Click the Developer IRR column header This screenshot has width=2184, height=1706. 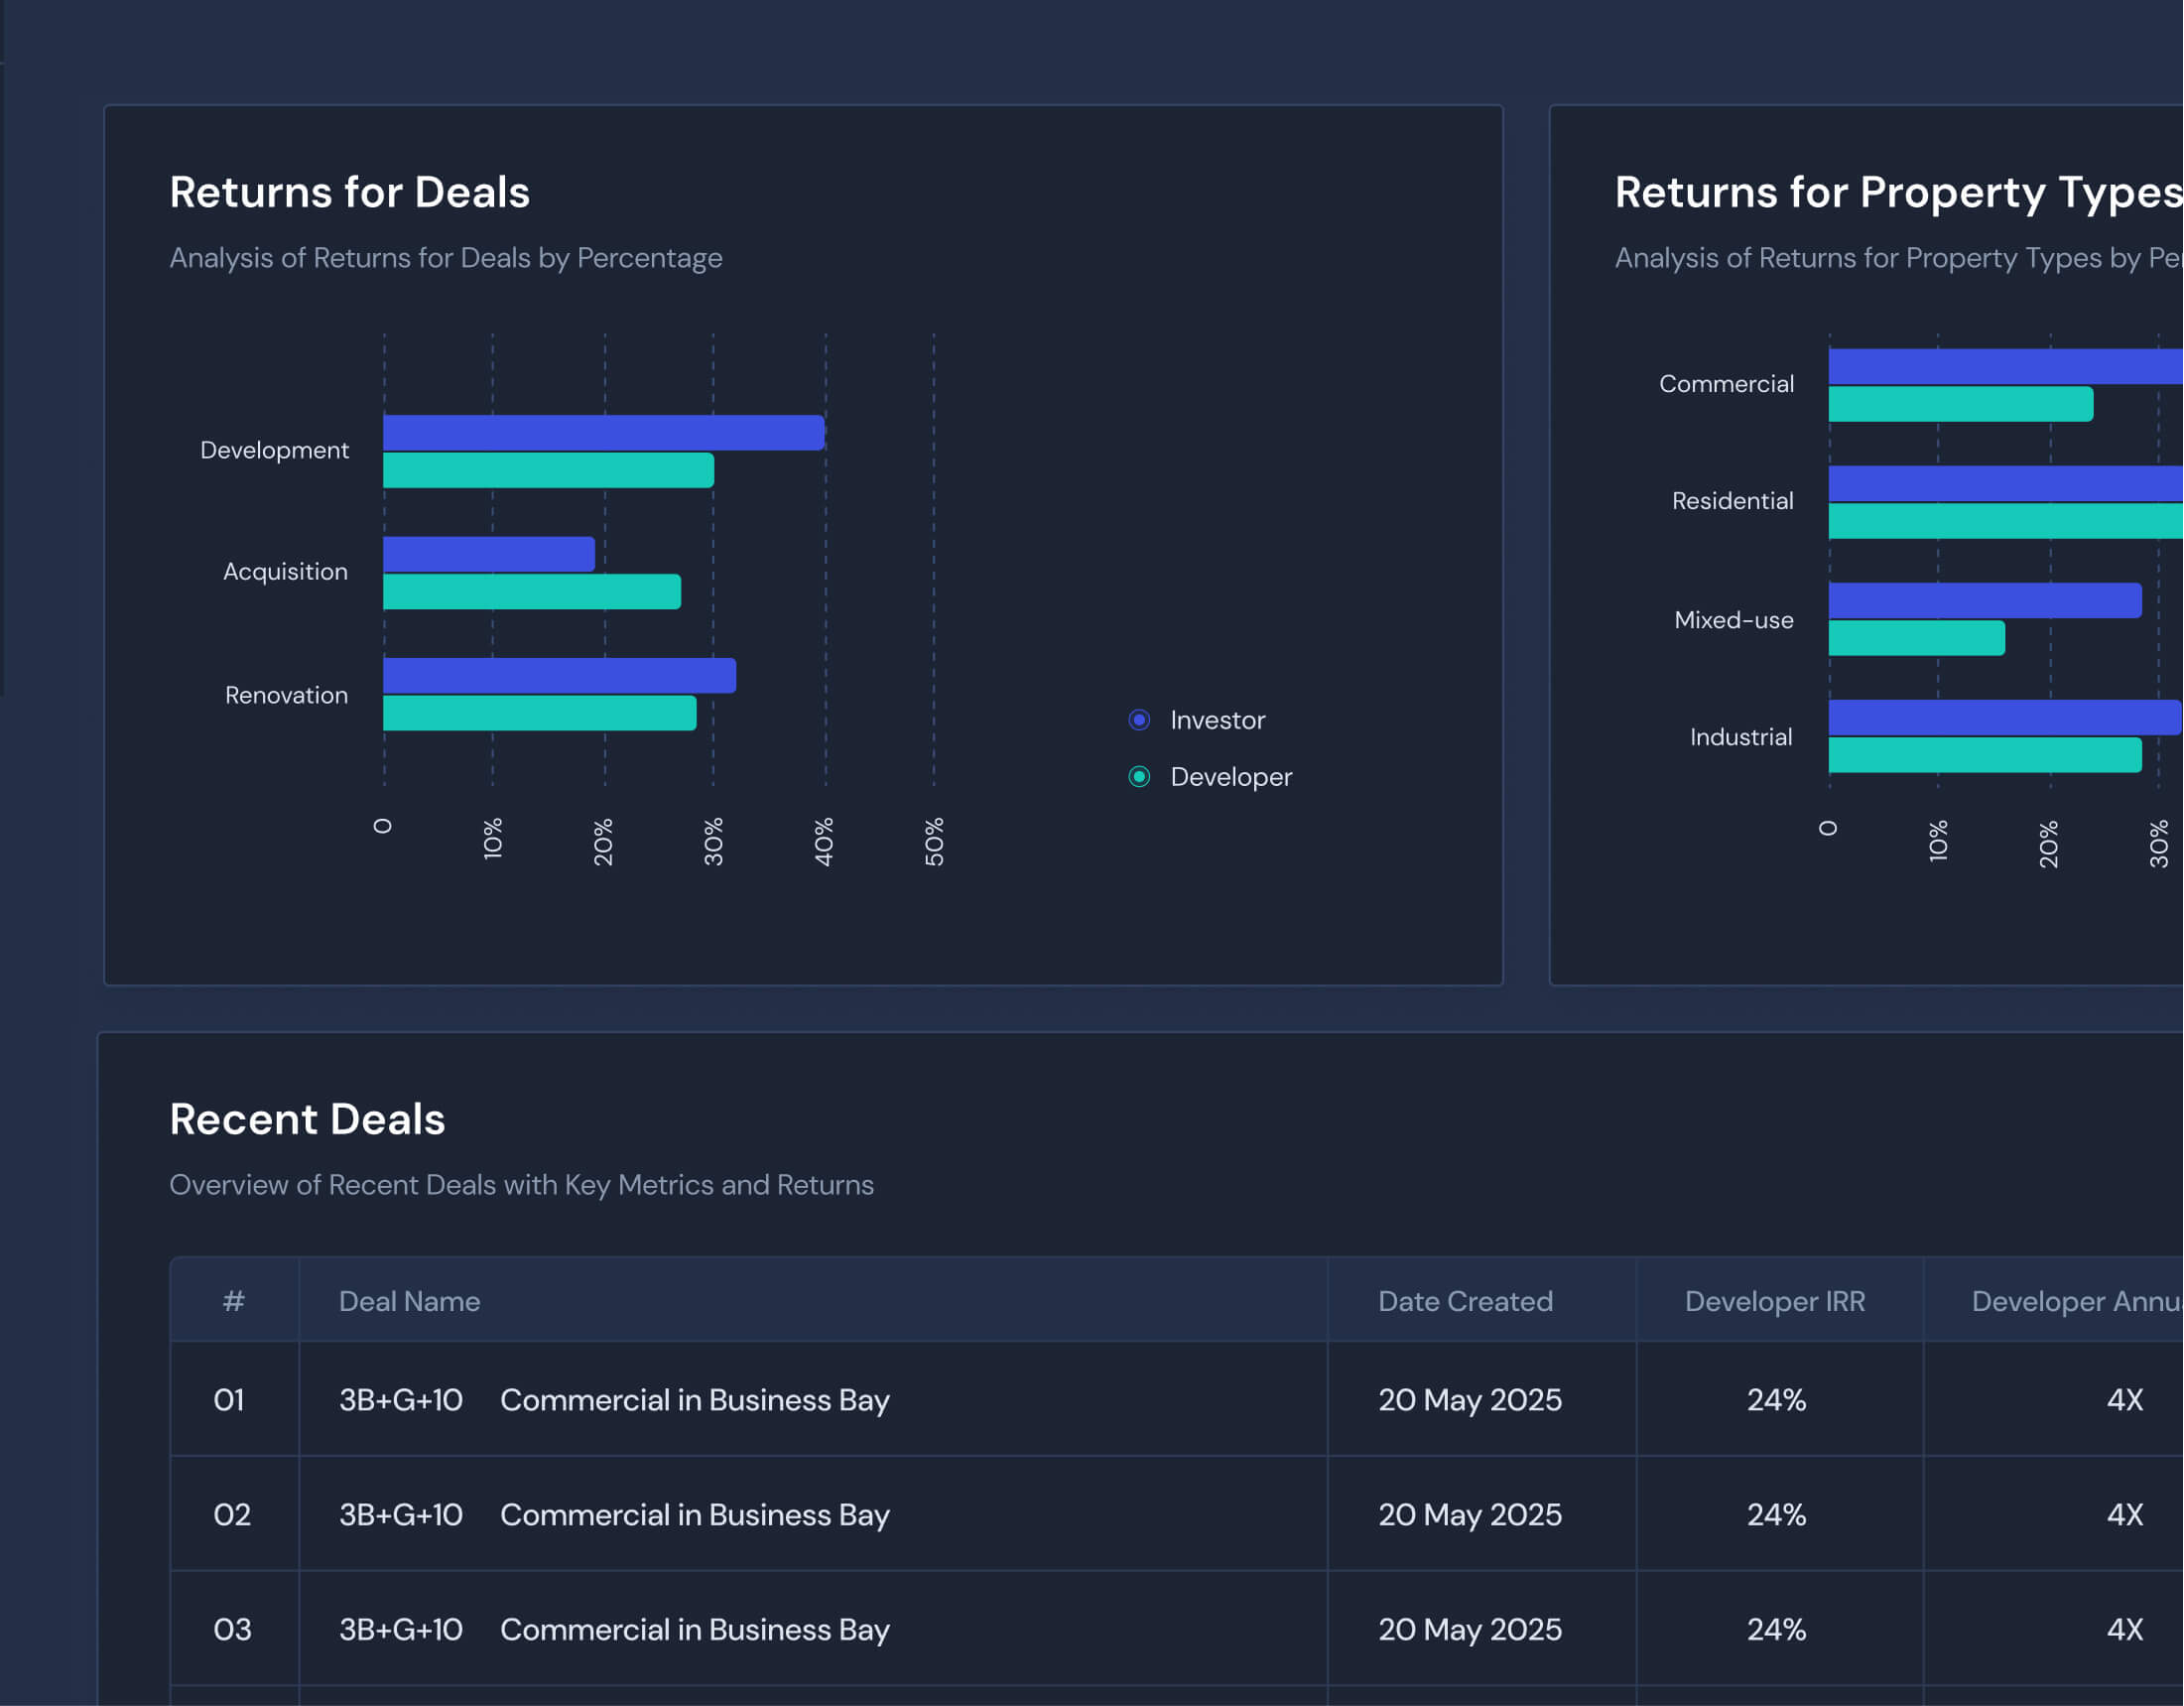coord(1777,1301)
